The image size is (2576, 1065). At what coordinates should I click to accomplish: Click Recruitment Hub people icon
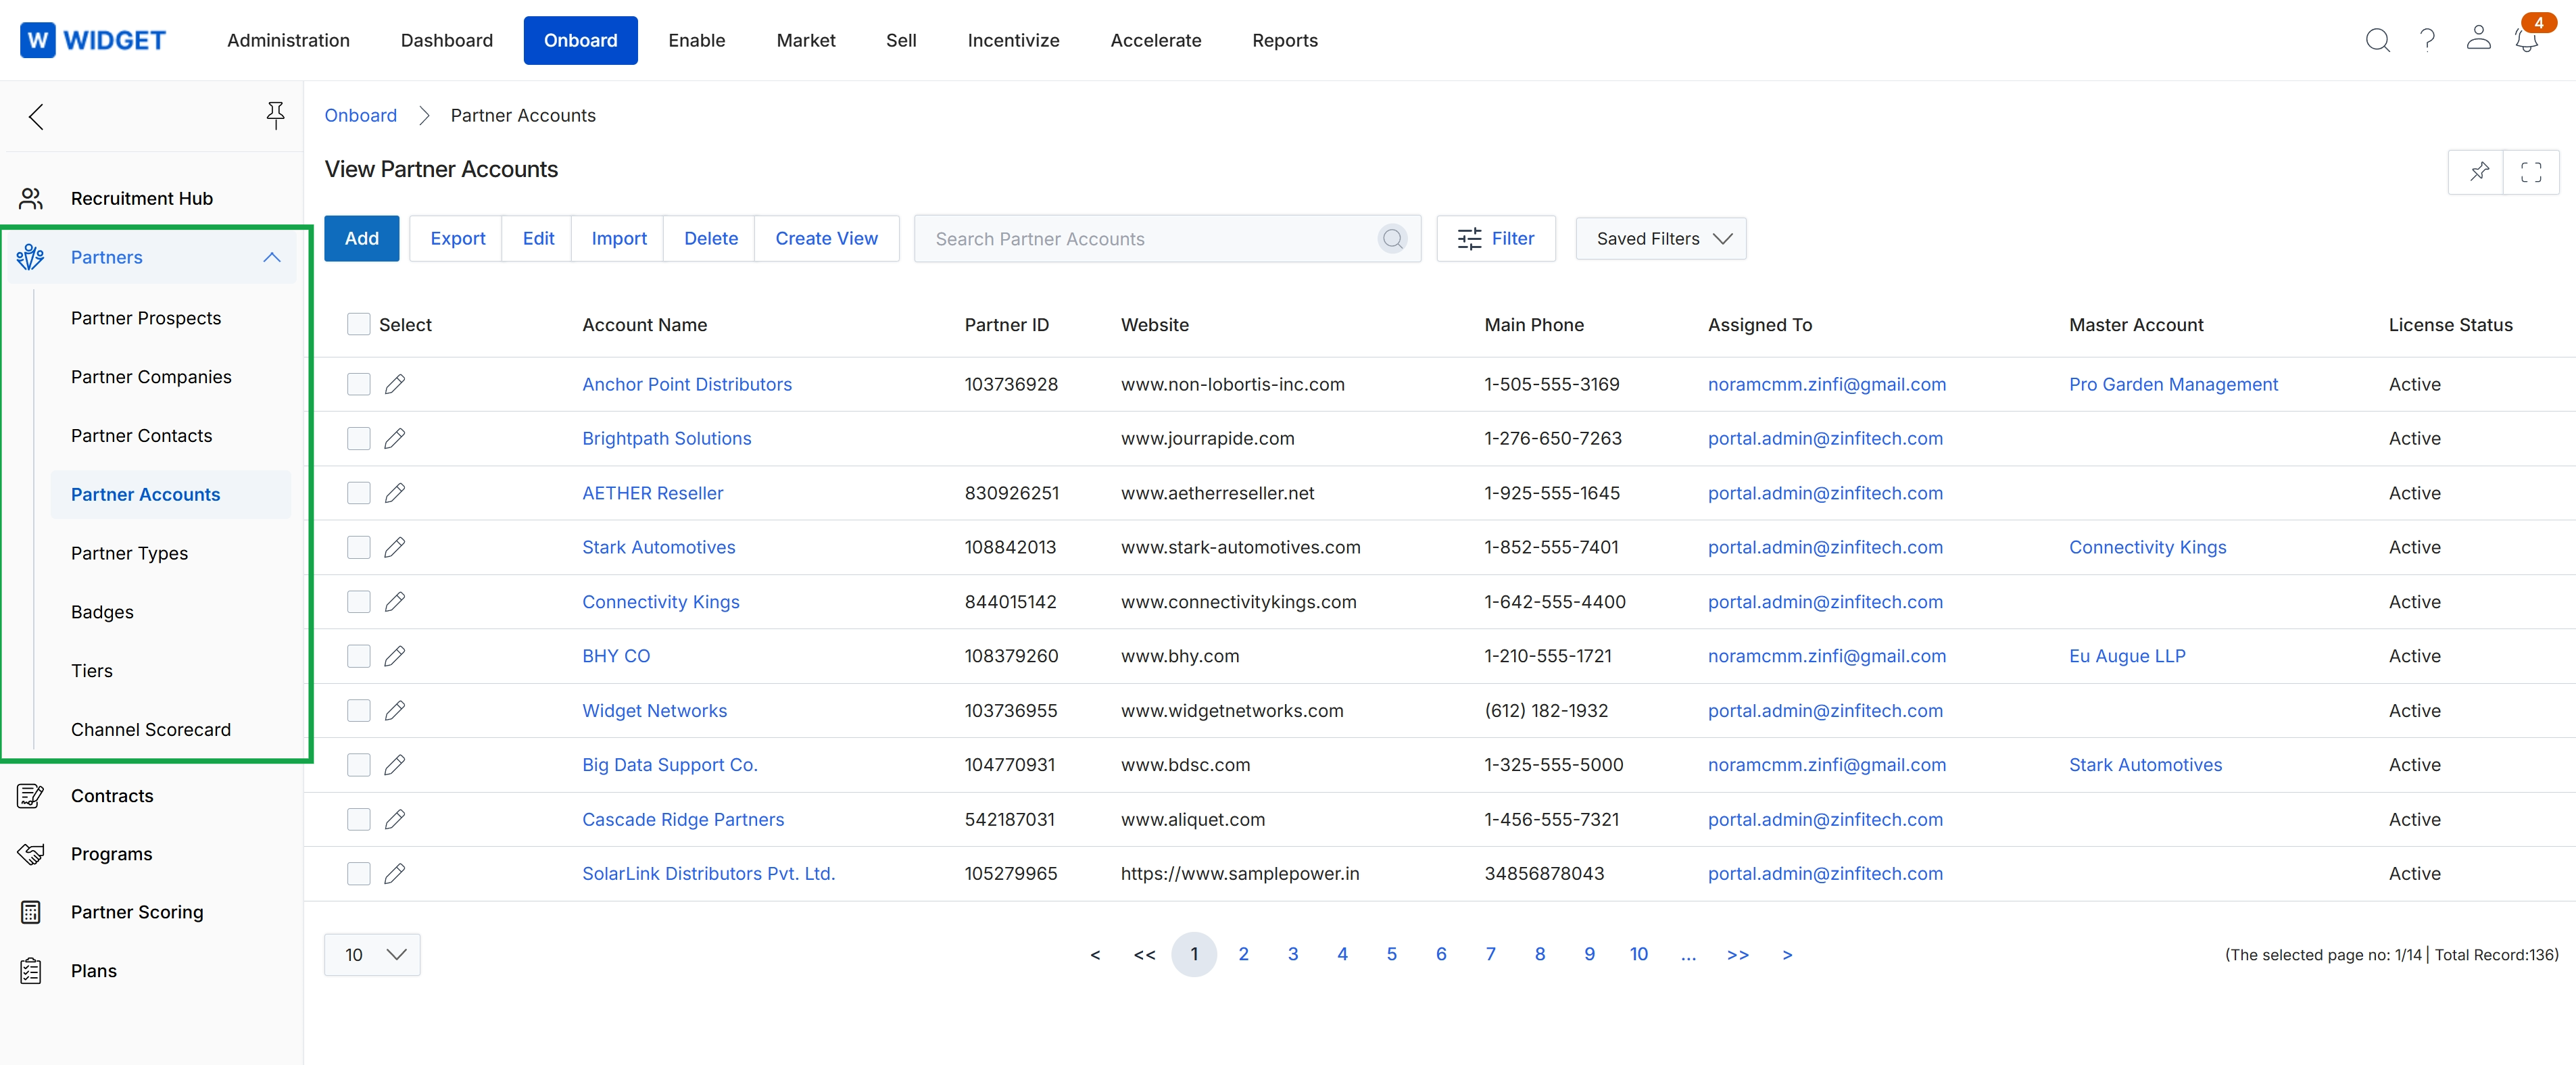(x=31, y=198)
